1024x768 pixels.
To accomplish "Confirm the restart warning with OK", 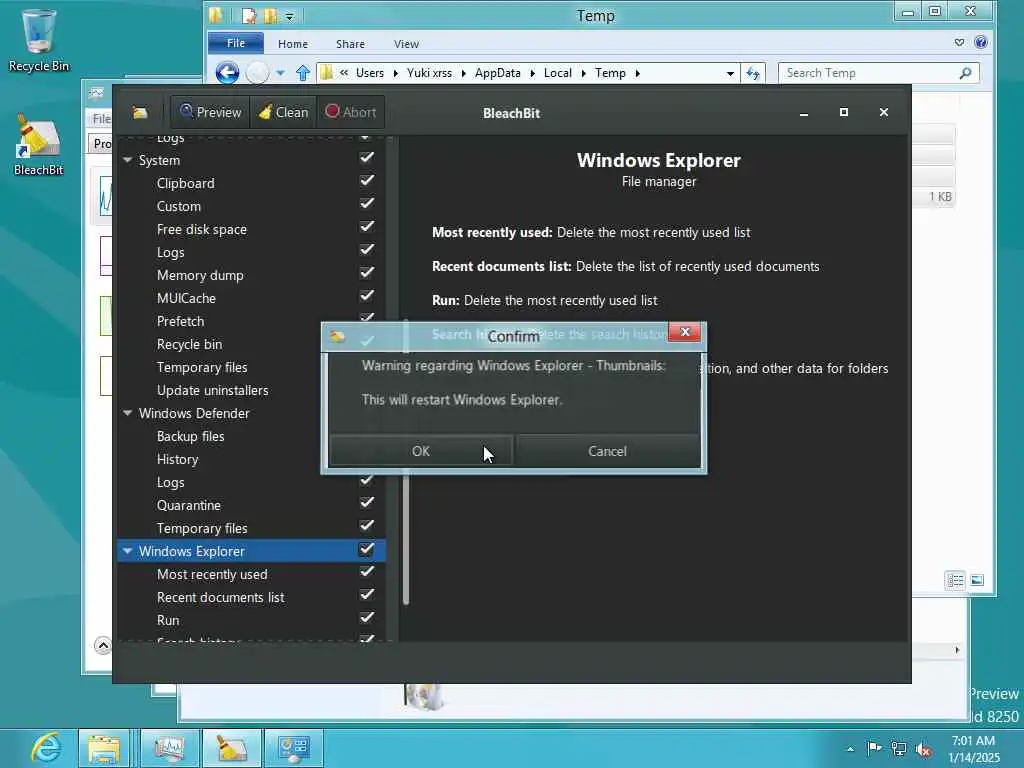I will click(421, 451).
